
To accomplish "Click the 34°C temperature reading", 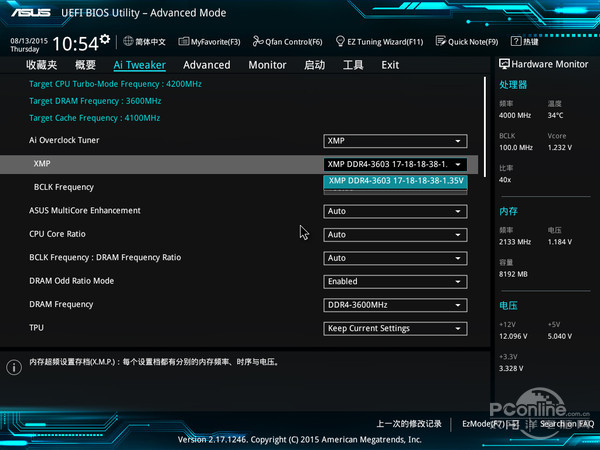I will point(556,116).
